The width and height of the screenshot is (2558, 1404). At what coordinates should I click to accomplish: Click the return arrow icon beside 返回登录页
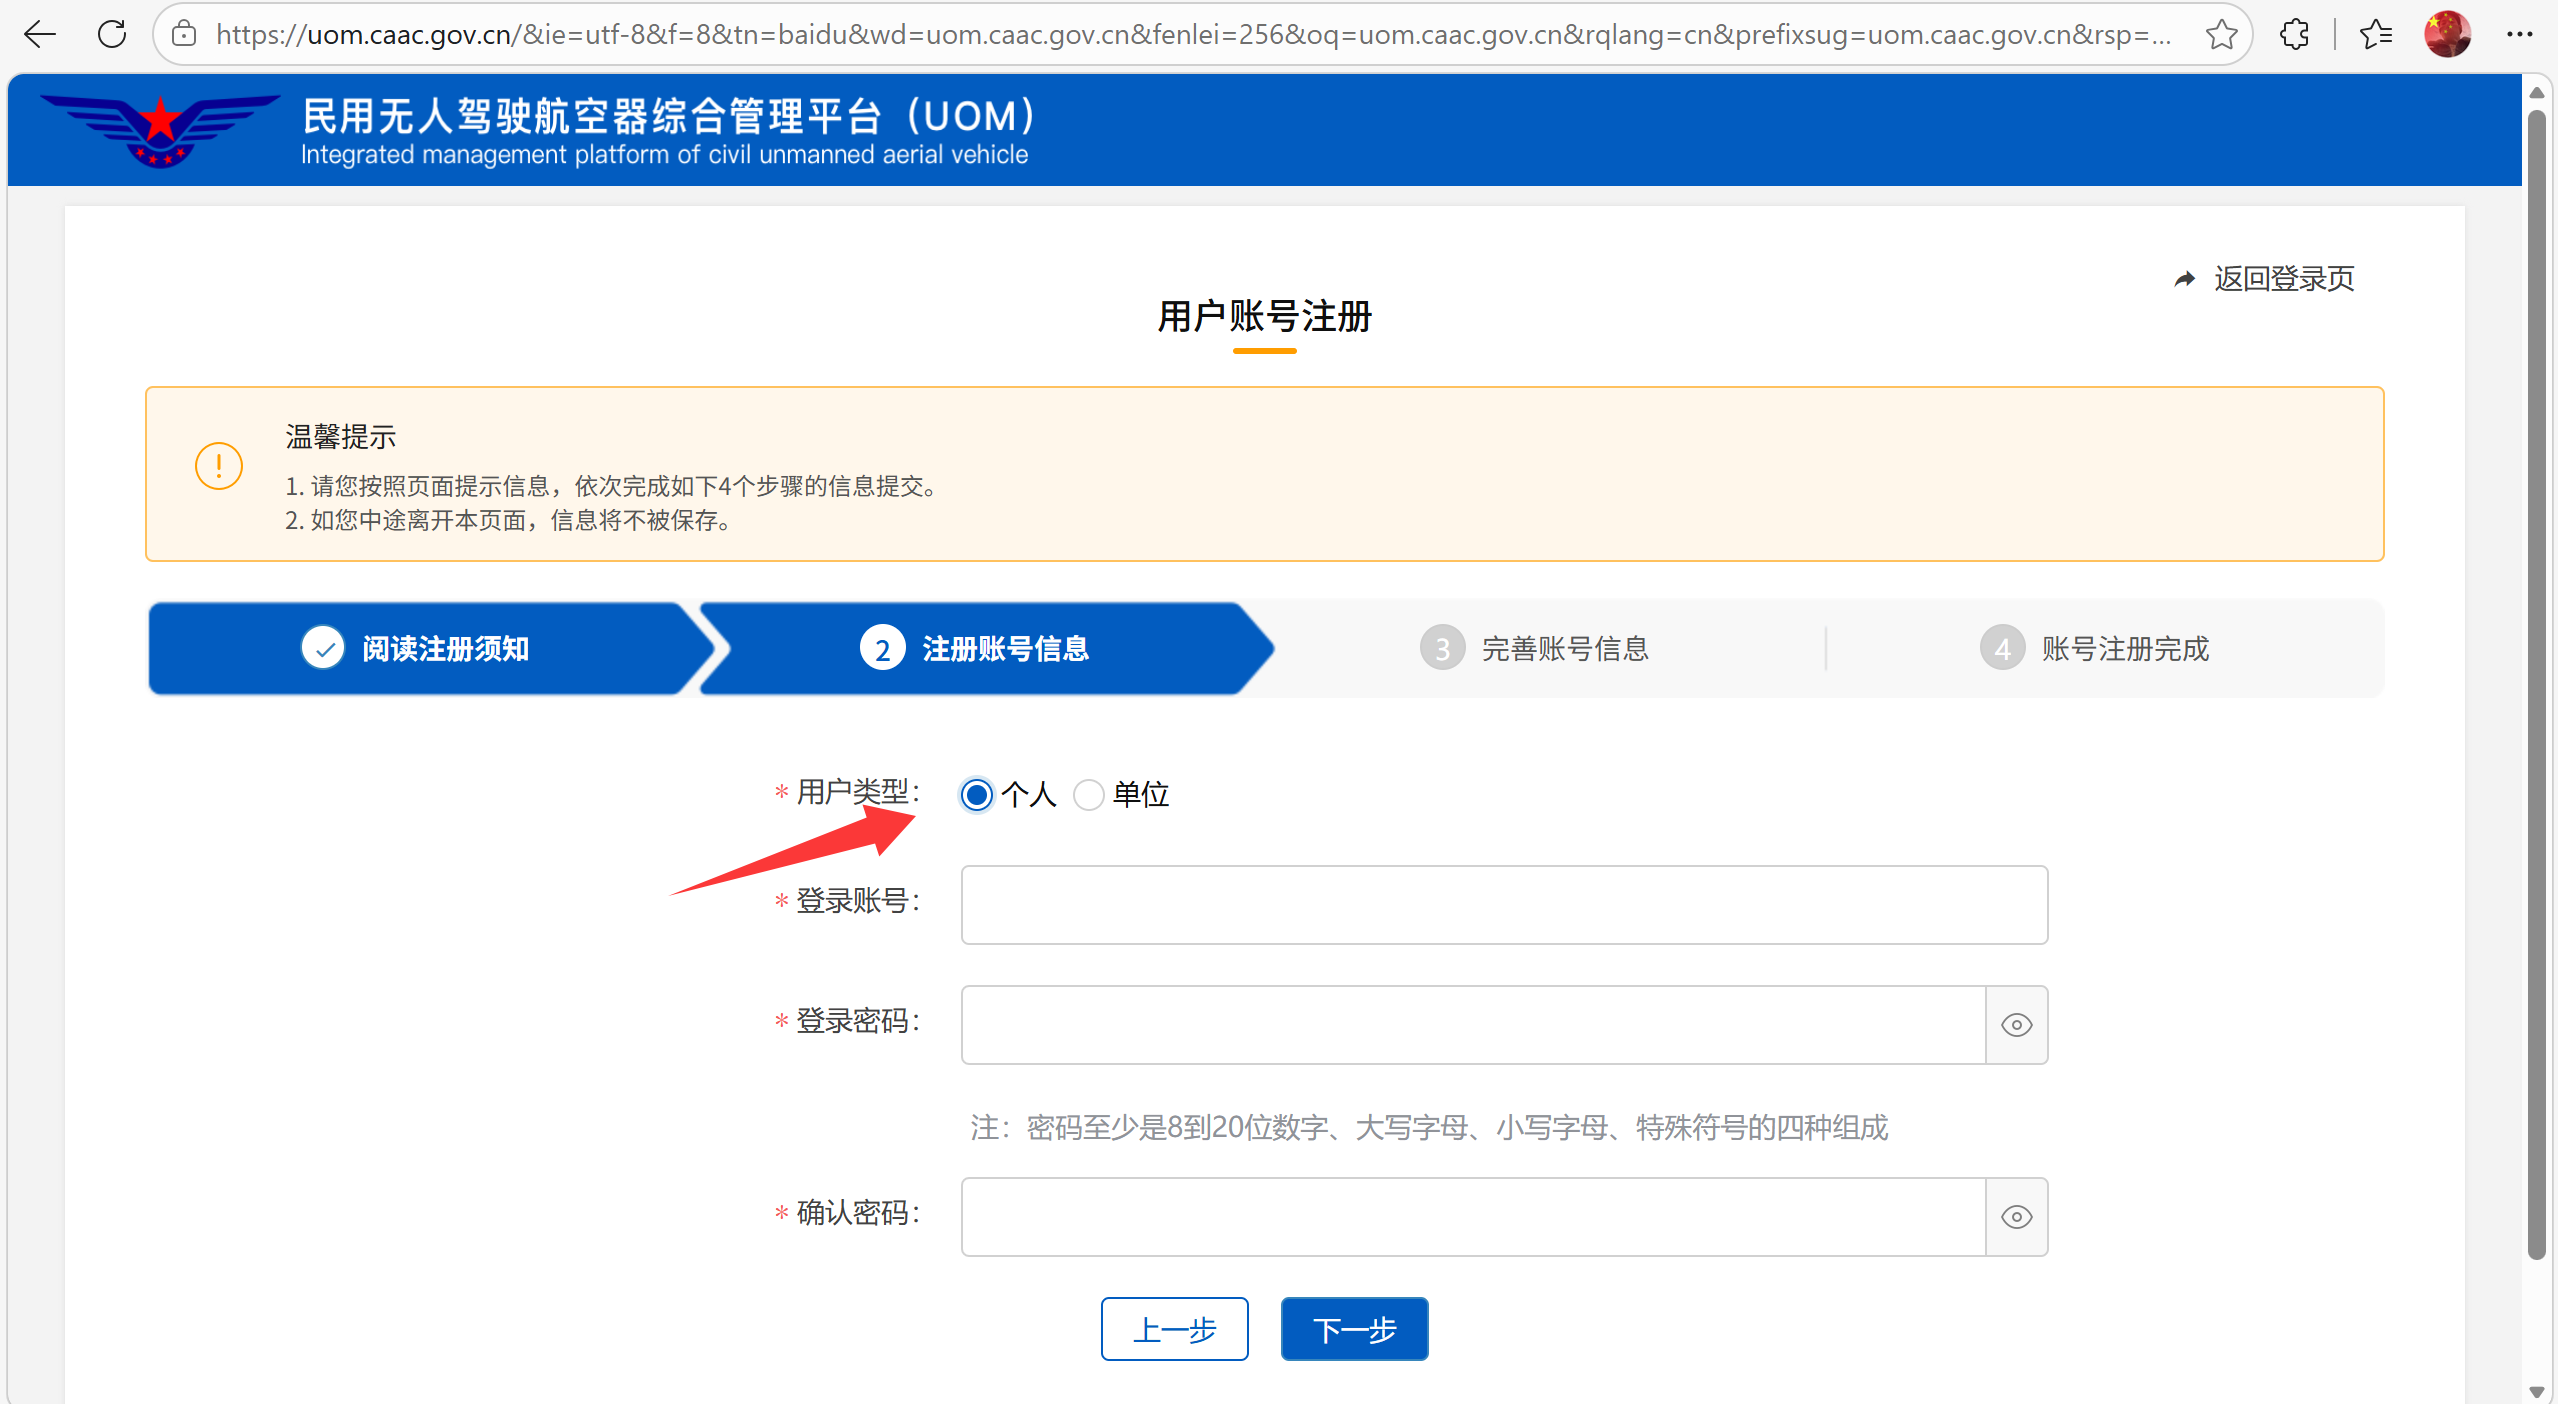tap(2185, 279)
